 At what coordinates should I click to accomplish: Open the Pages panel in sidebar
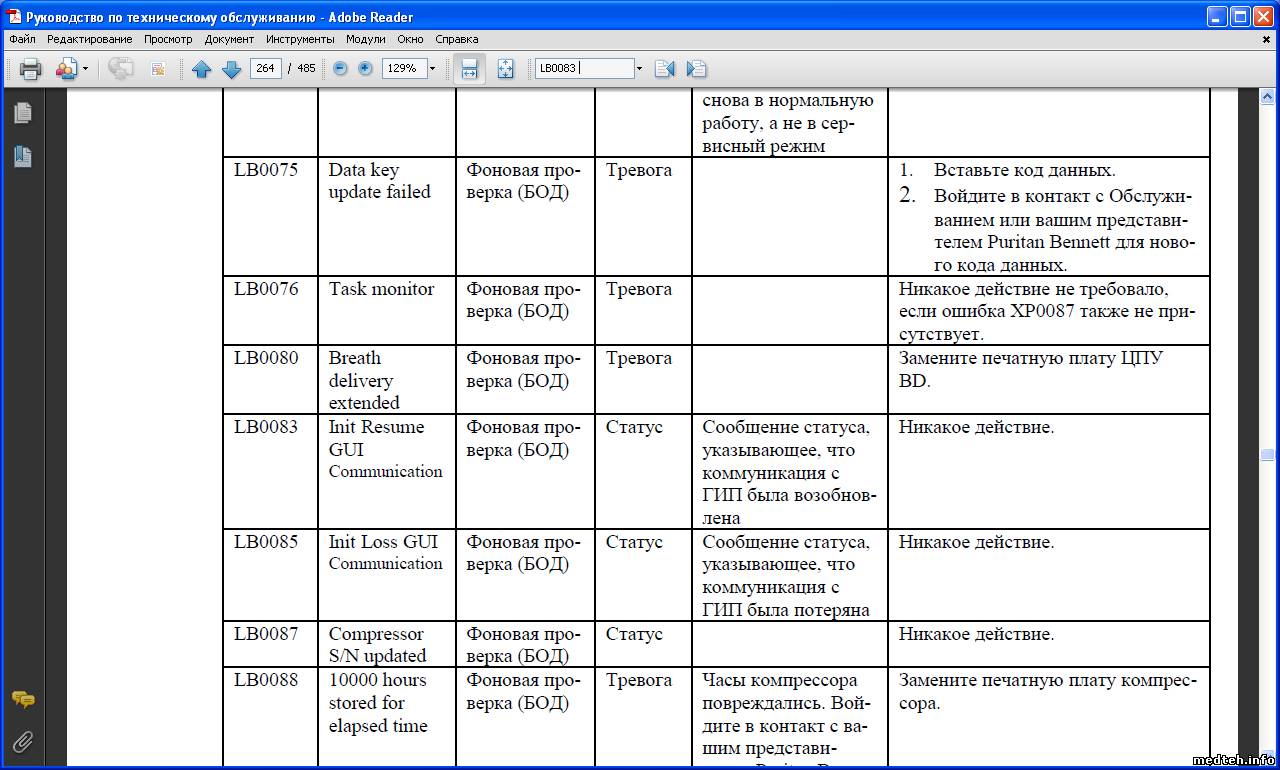(23, 113)
